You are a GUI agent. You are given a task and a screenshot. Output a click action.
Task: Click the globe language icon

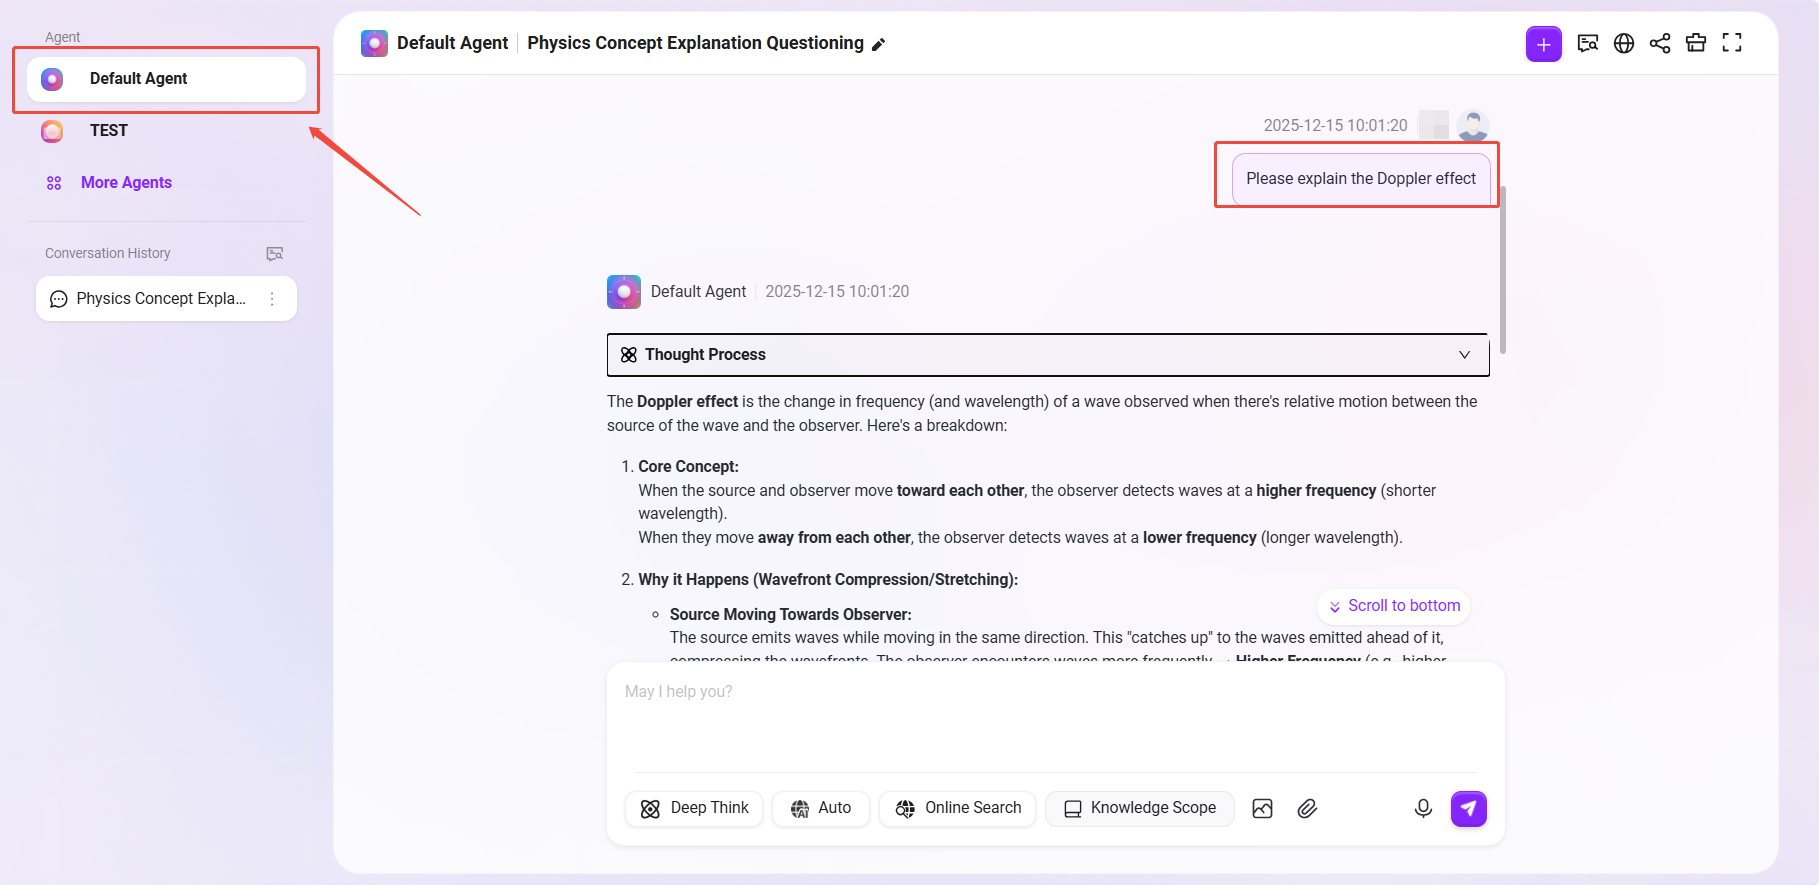1624,43
